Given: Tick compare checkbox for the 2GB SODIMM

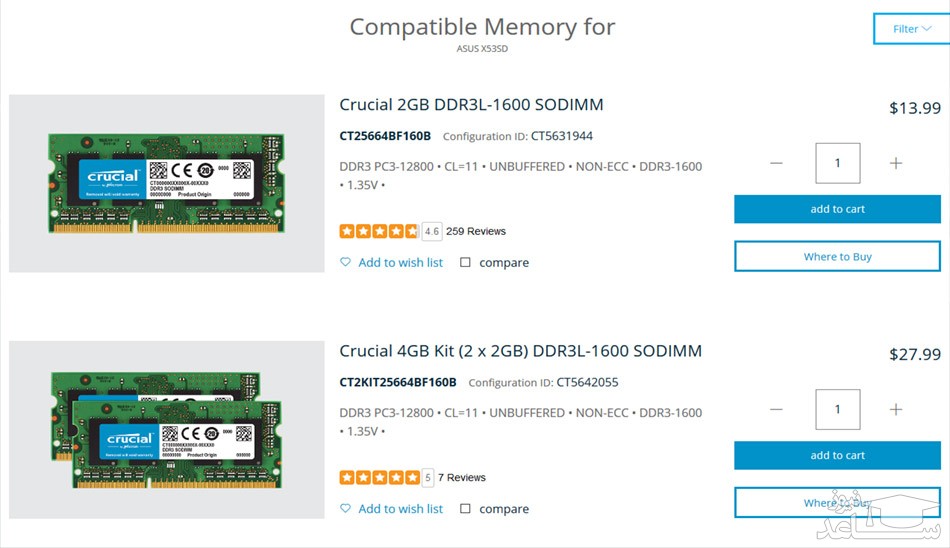Looking at the screenshot, I should [465, 262].
